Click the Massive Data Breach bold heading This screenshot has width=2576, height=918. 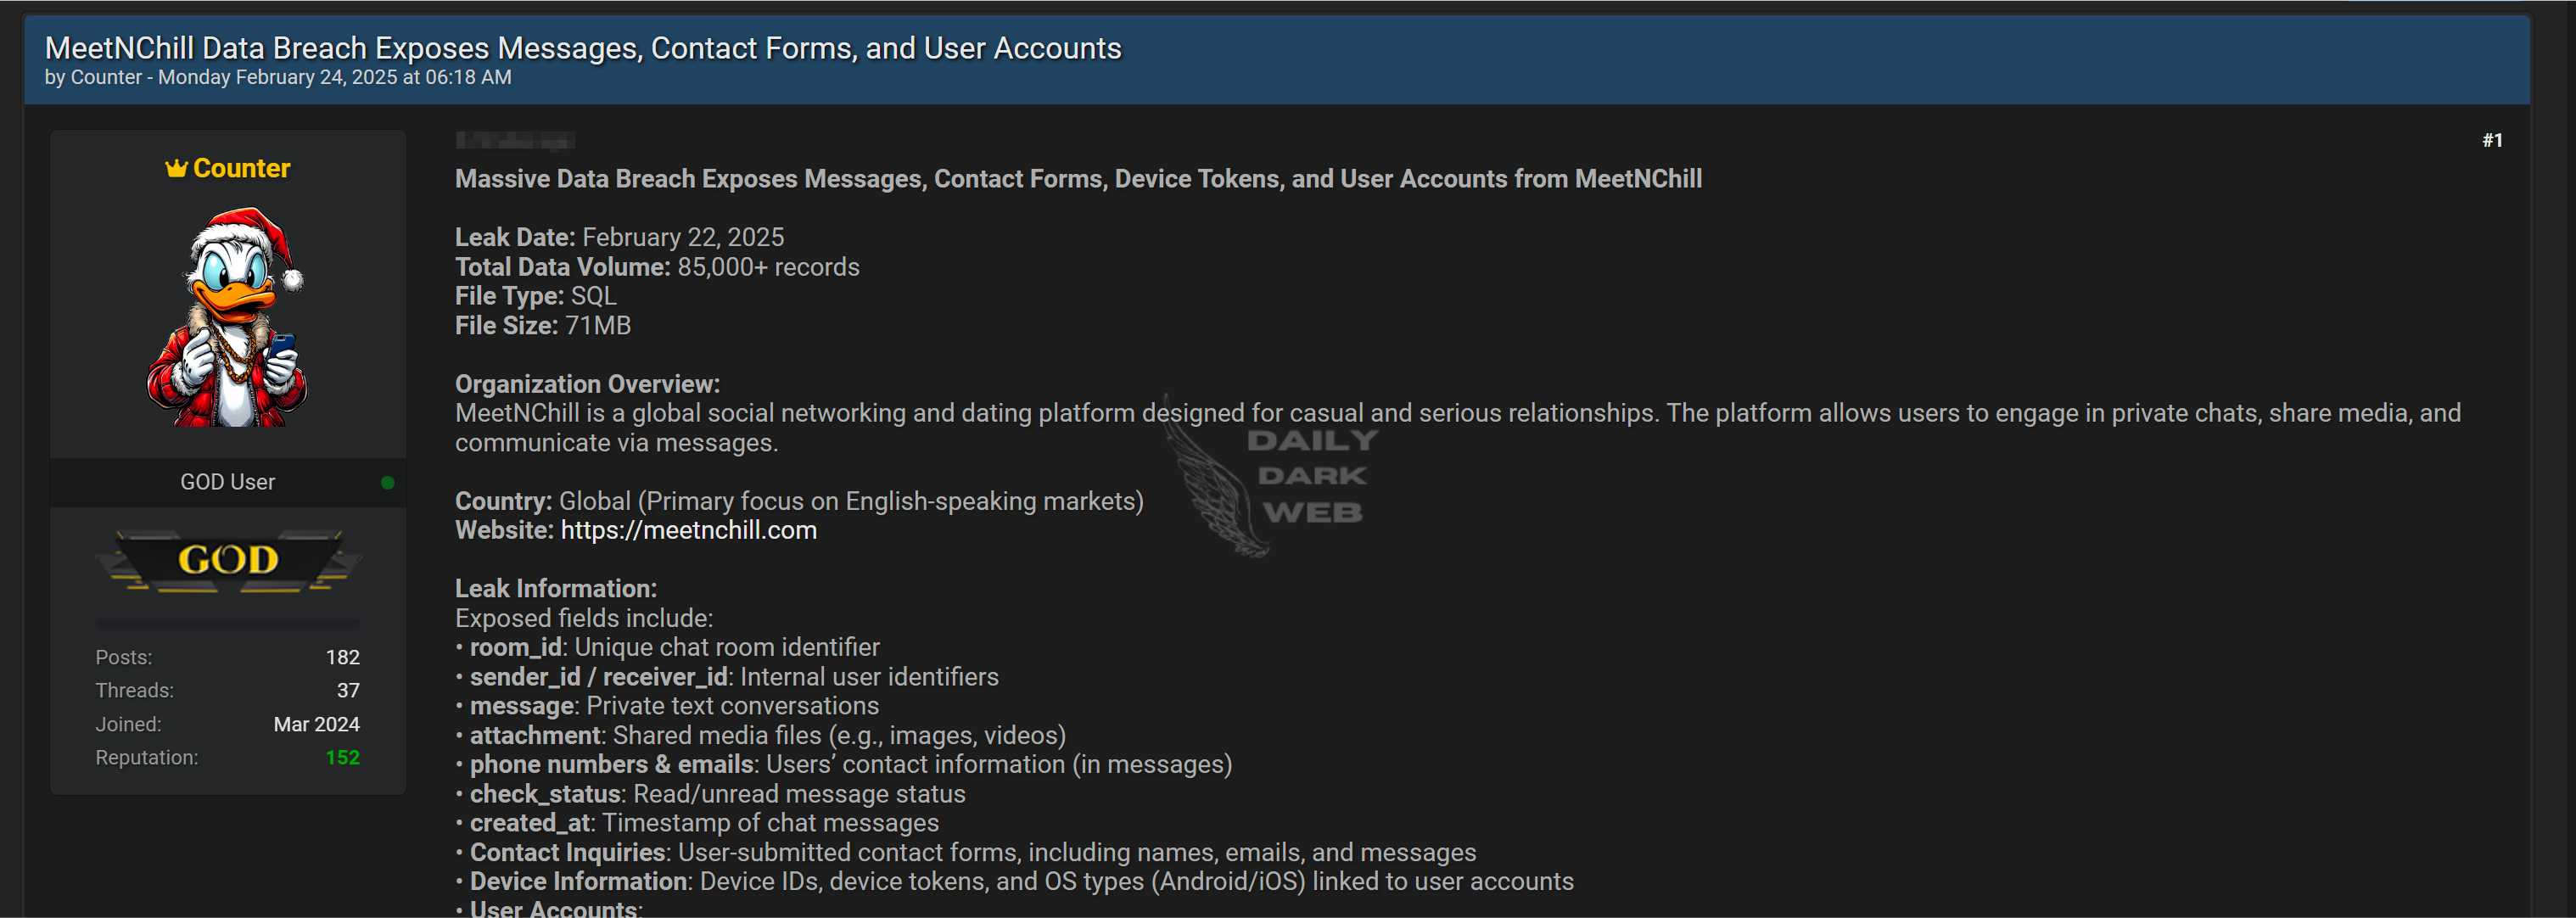click(x=1078, y=179)
